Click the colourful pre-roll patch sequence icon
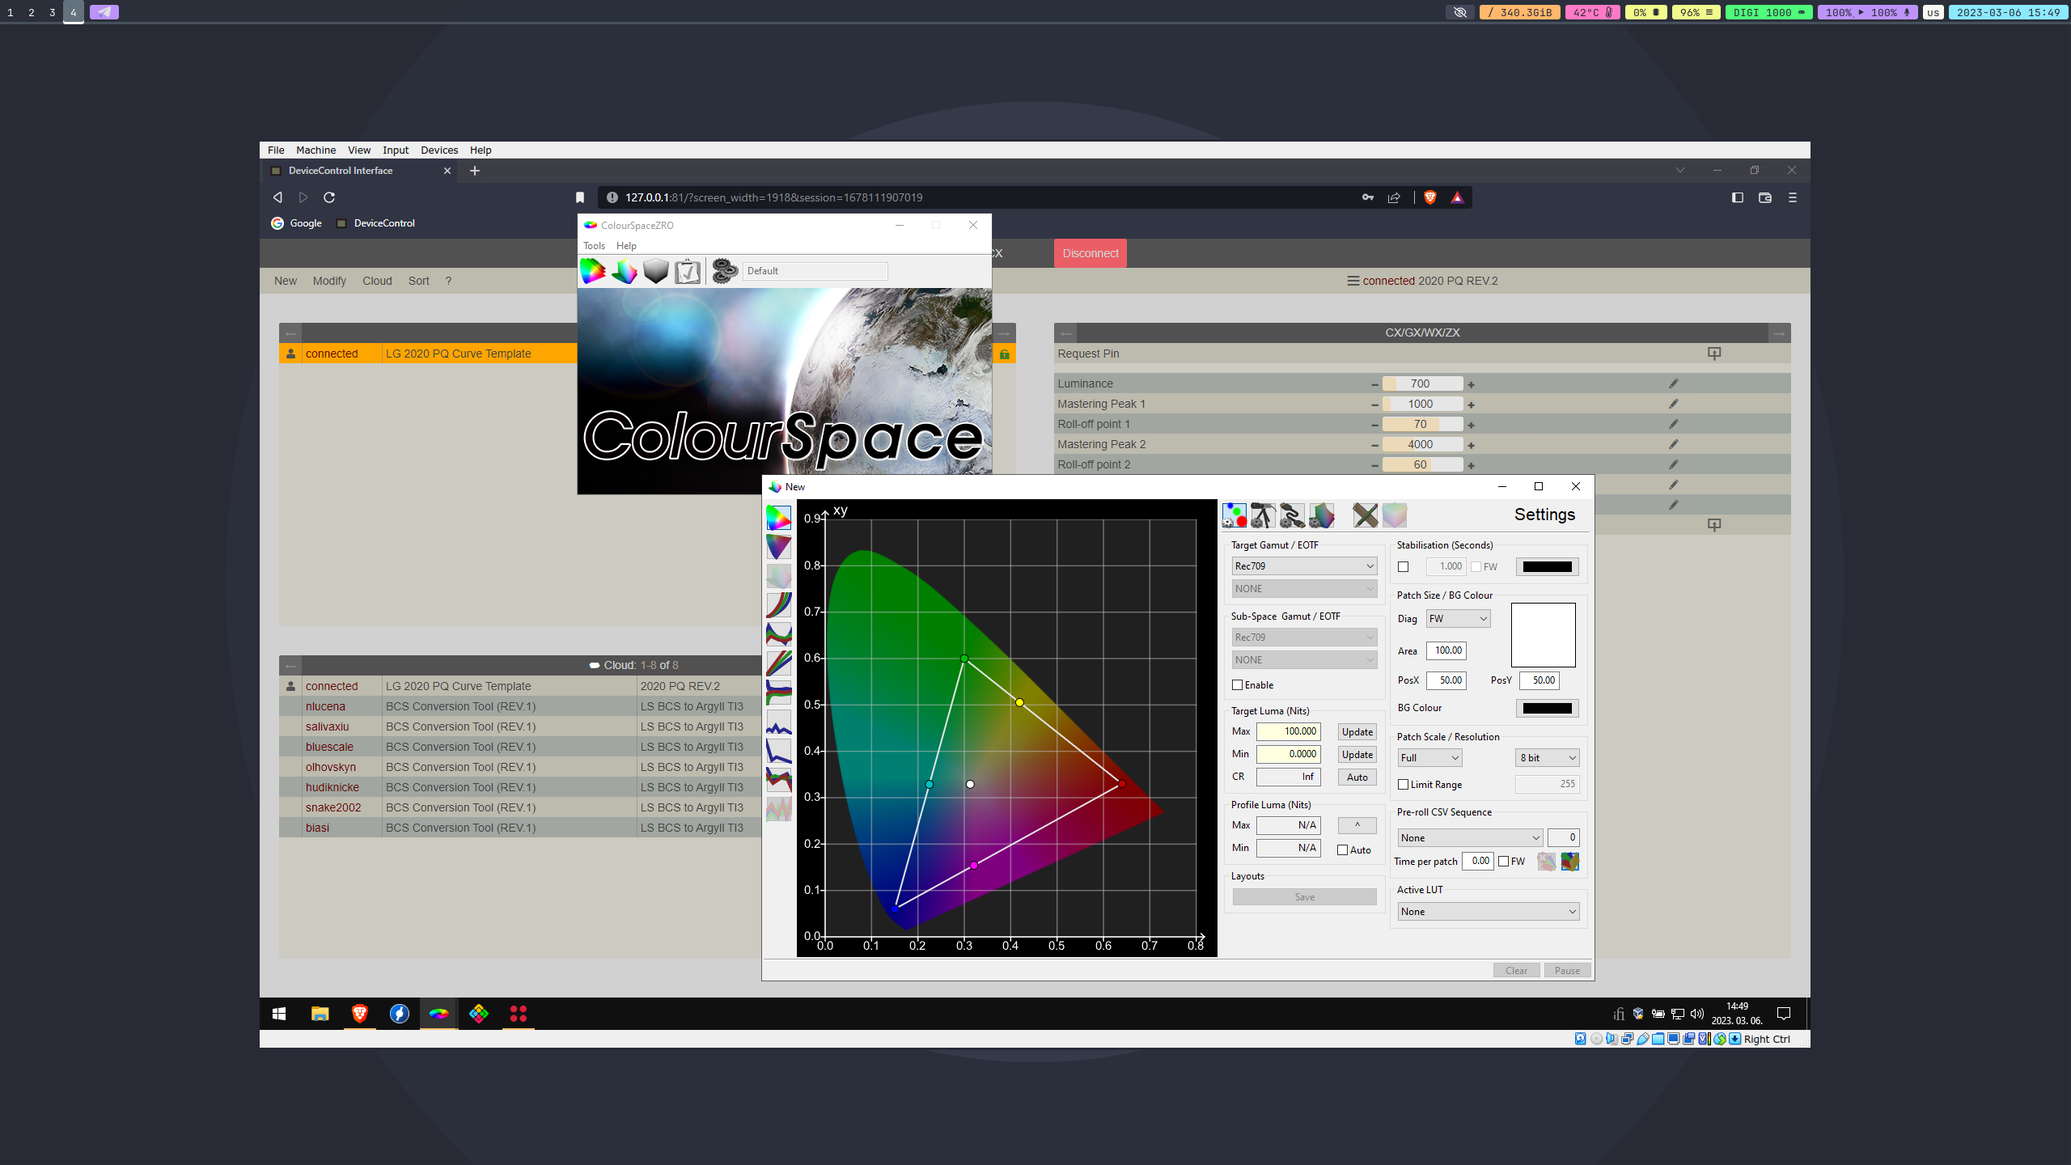 pos(1570,861)
